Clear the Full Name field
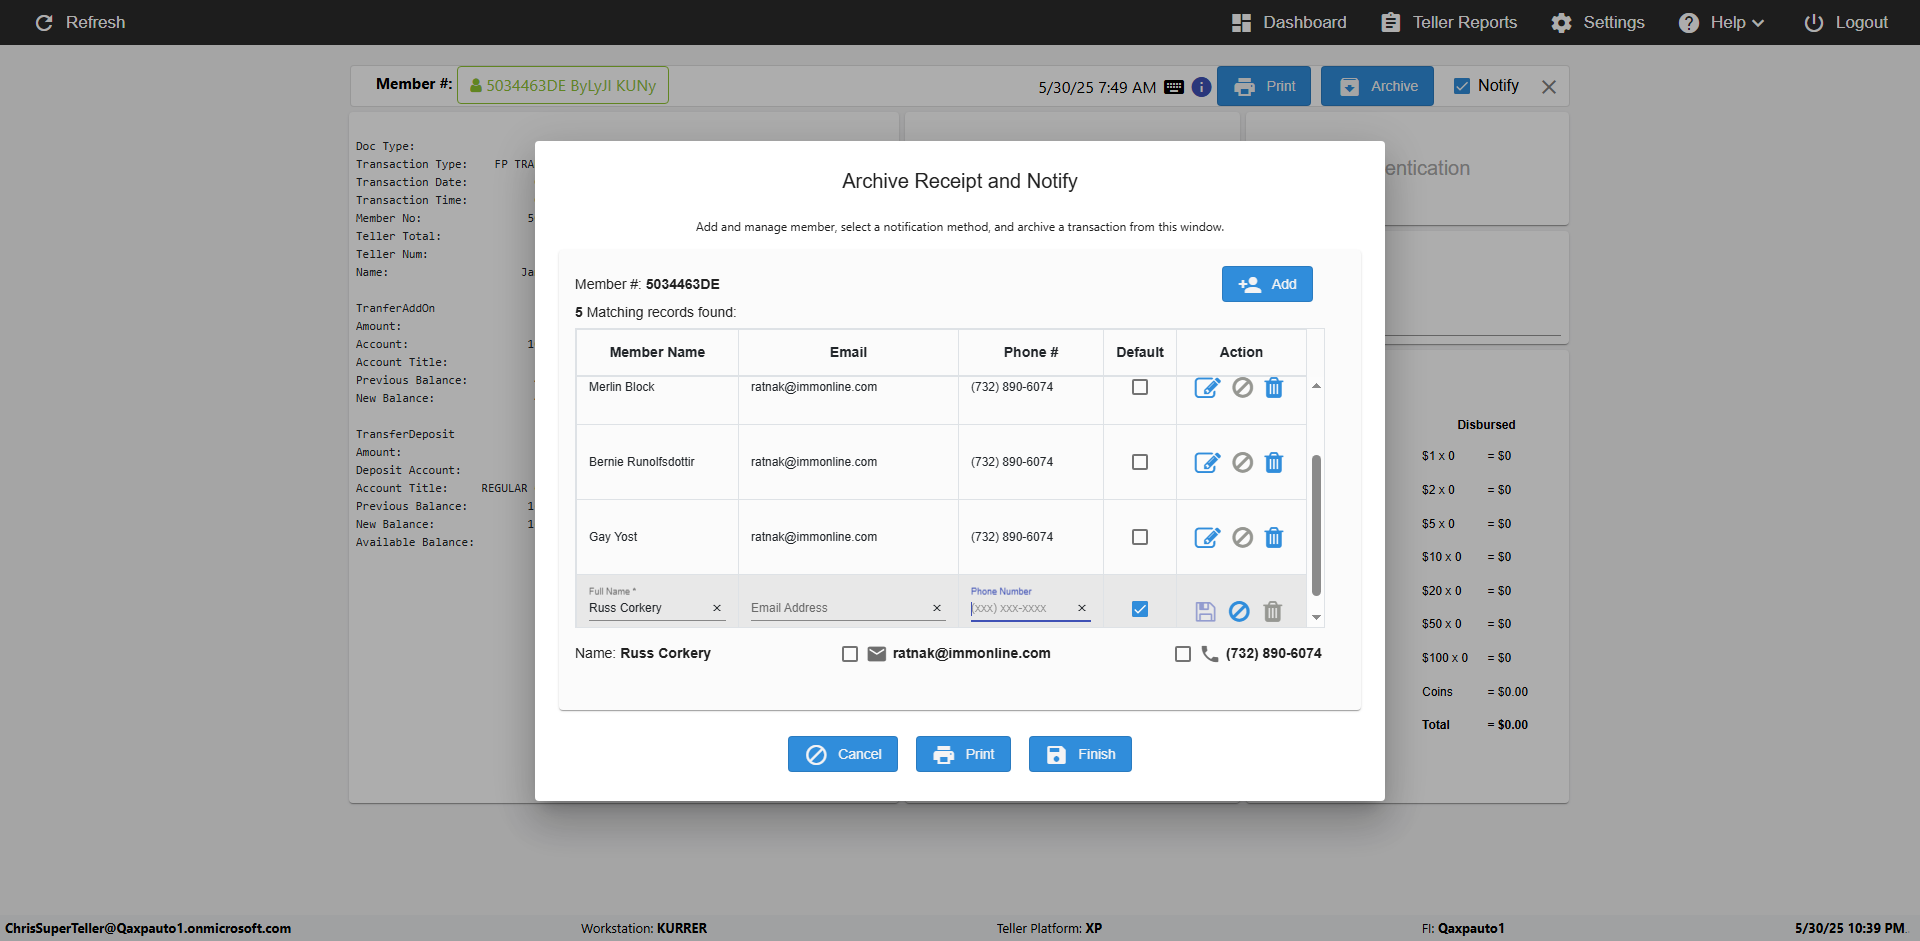Viewport: 1920px width, 941px height. click(x=717, y=608)
